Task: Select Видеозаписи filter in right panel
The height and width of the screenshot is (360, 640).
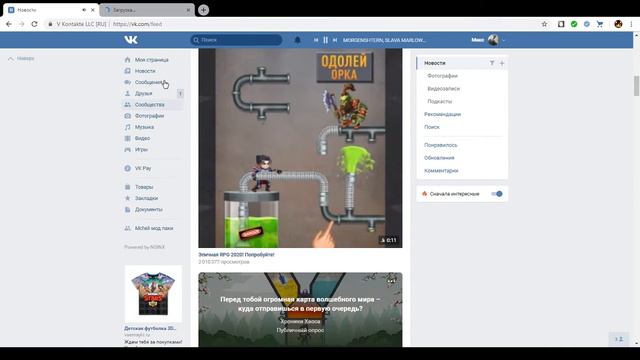Action: [444, 89]
